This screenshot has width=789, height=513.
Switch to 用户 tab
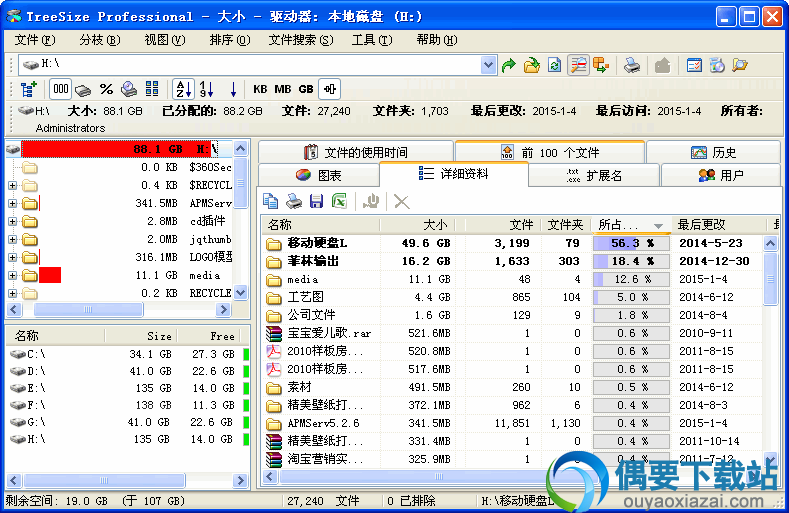pyautogui.click(x=721, y=175)
